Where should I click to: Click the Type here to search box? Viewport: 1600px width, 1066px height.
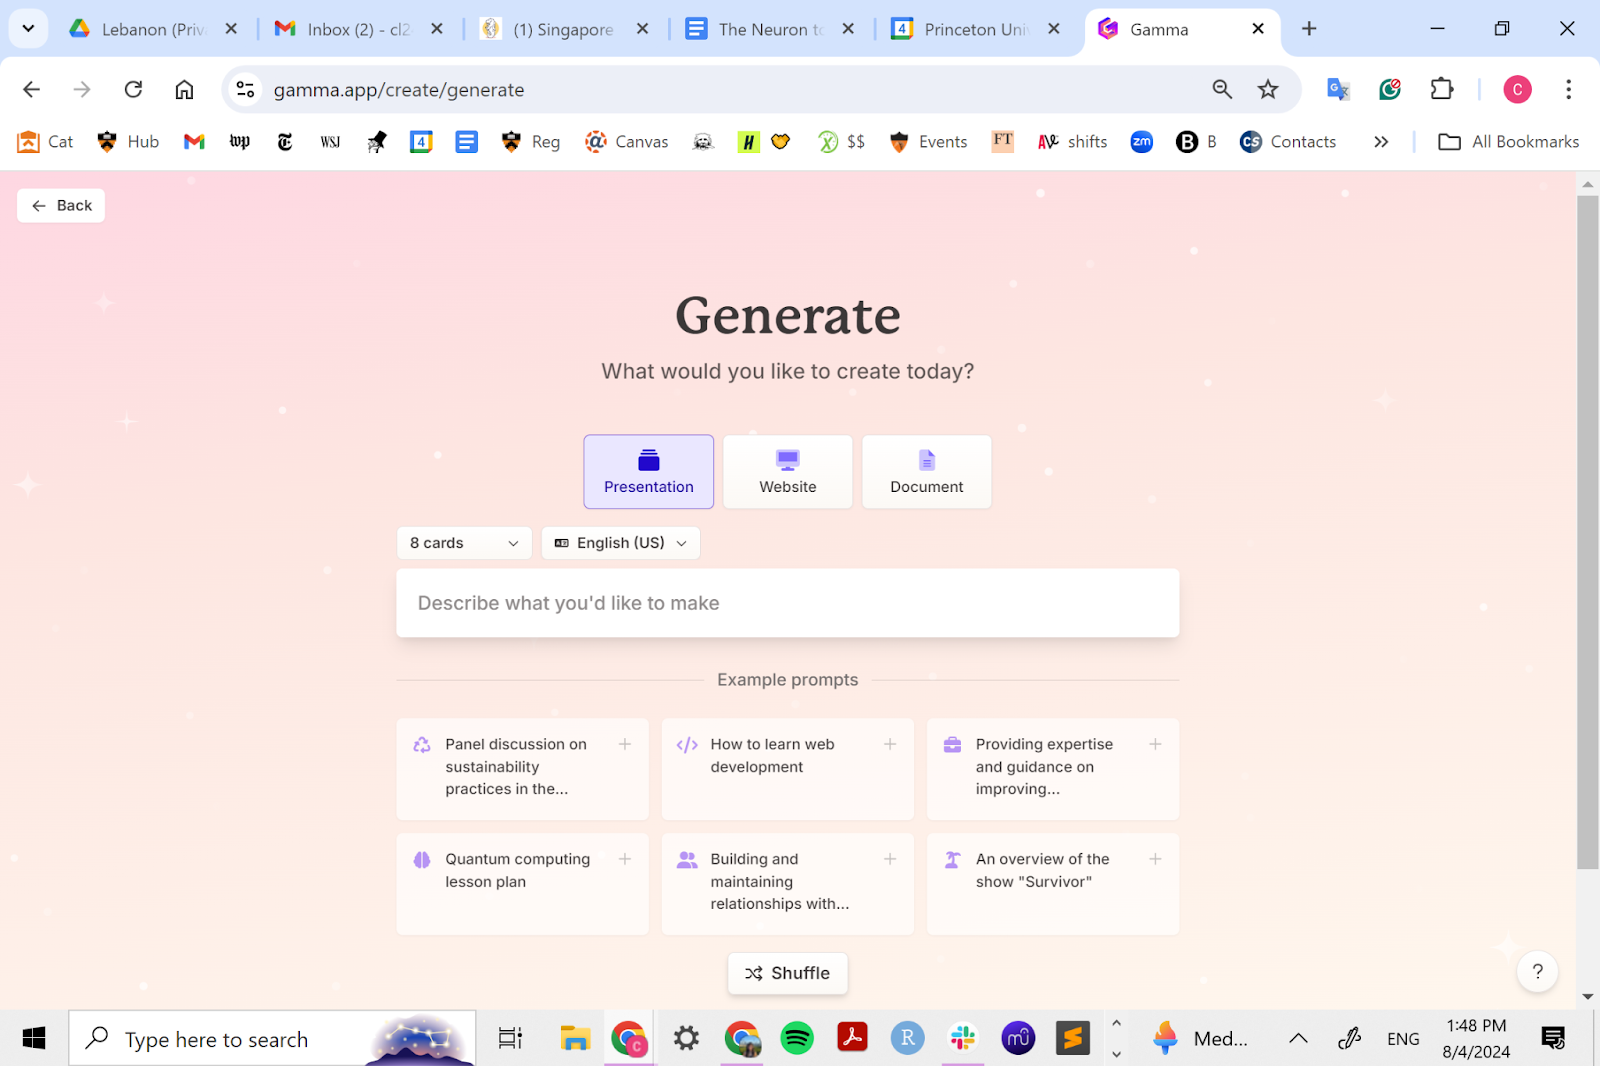272,1039
